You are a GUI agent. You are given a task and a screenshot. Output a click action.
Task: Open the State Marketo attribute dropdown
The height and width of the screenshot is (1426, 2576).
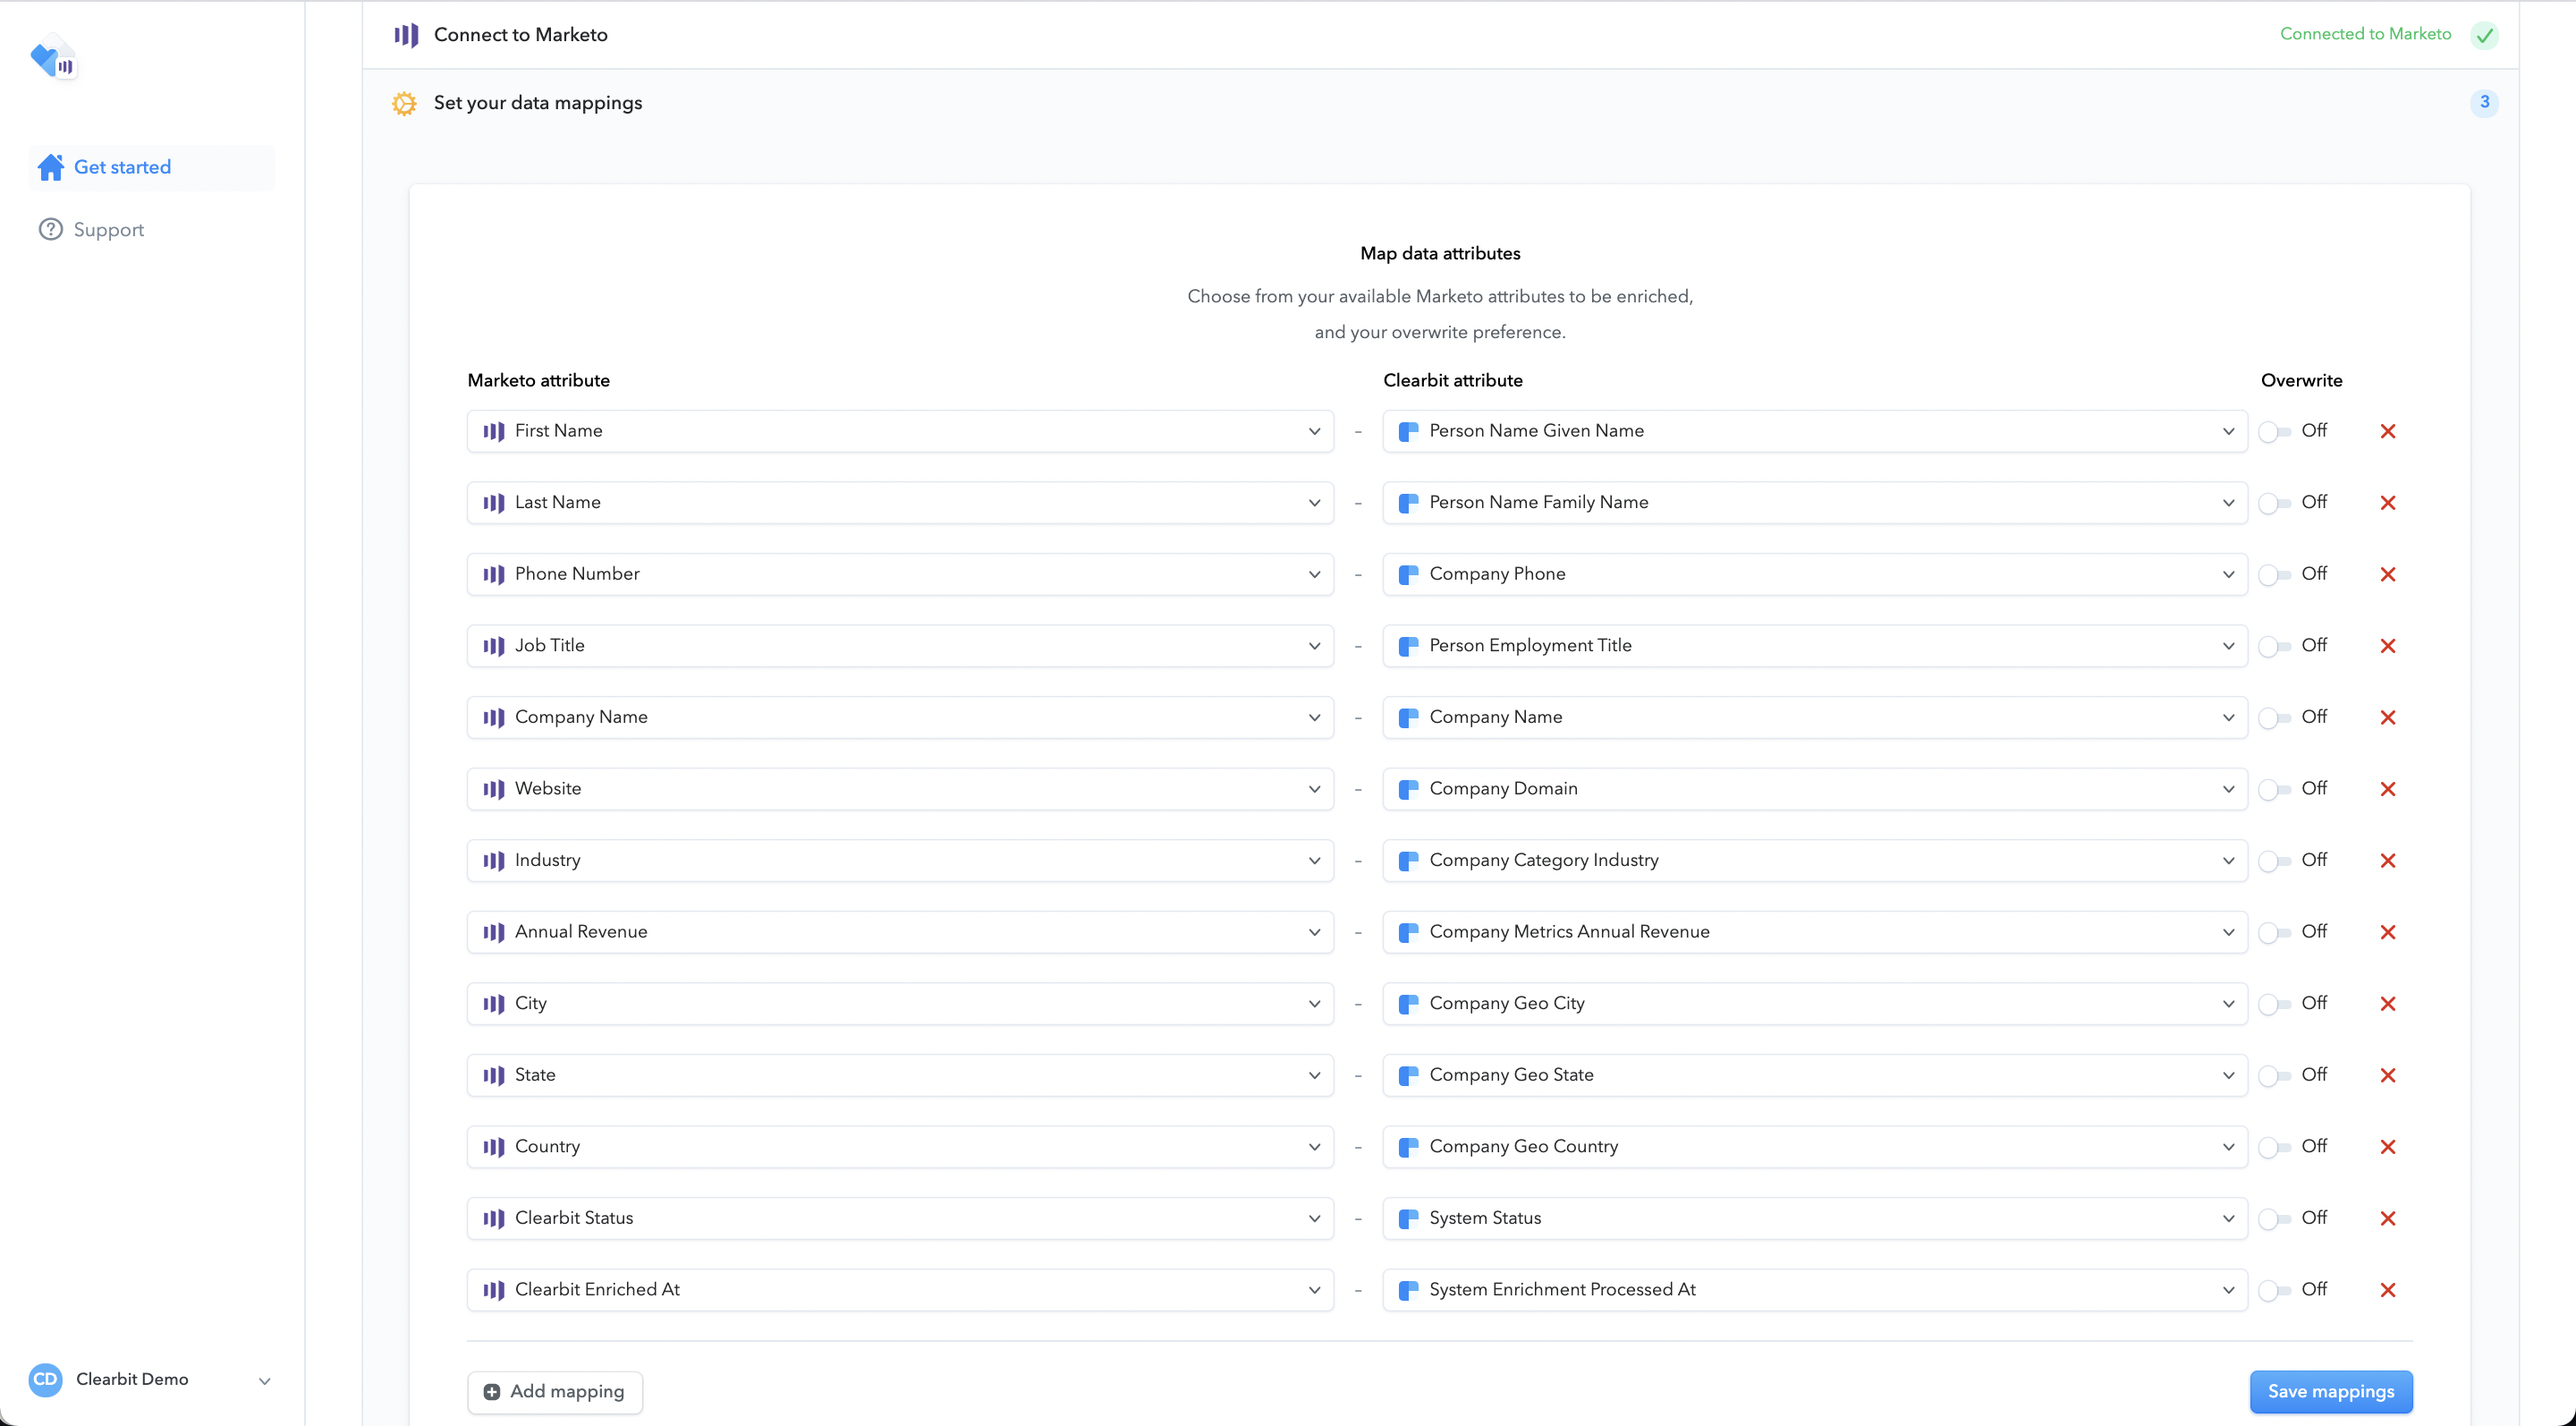click(x=900, y=1075)
